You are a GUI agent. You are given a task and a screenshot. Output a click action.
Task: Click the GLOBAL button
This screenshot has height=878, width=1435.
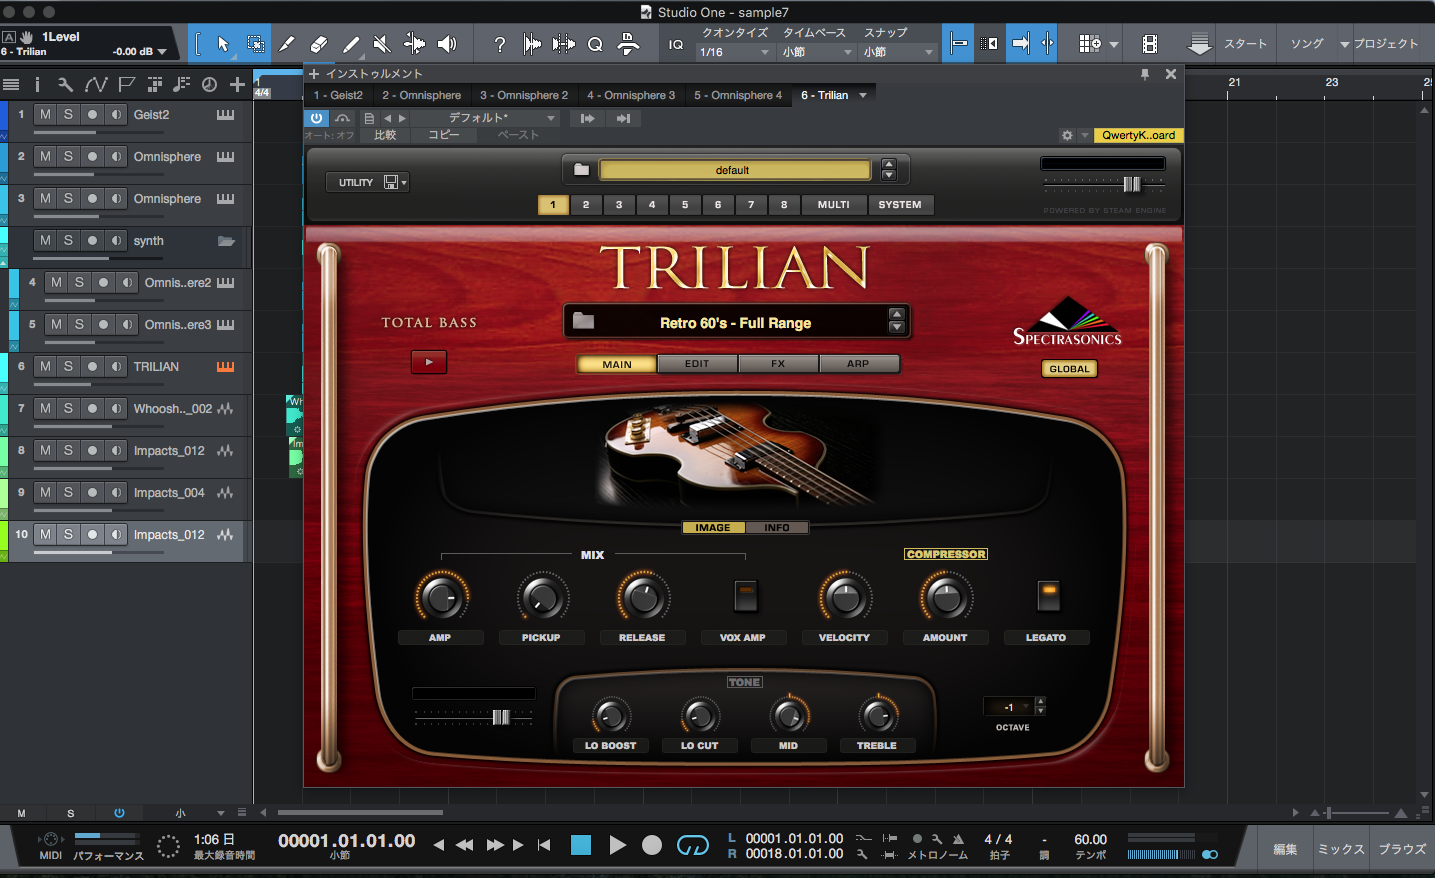pos(1069,369)
